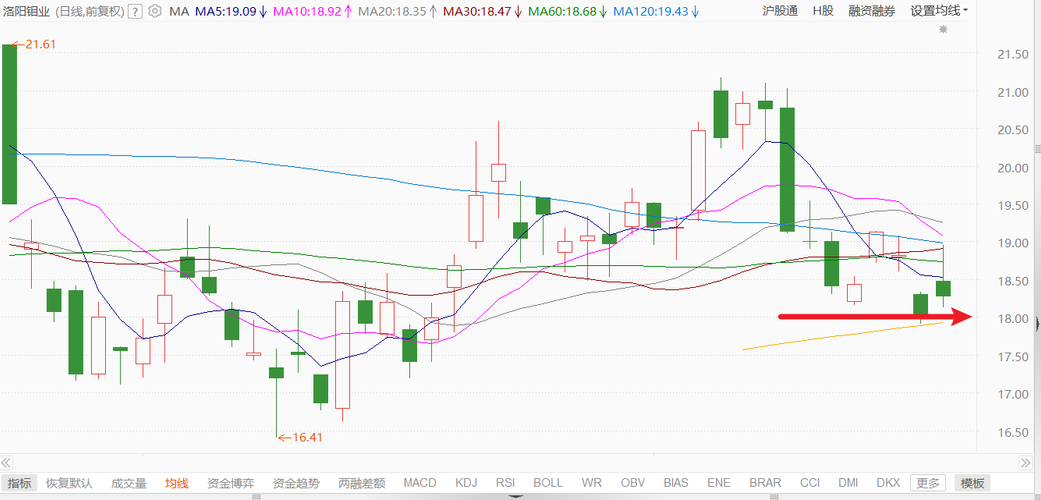The image size is (1041, 500).
Task: Select the BRAR indicator tab
Action: 765,483
